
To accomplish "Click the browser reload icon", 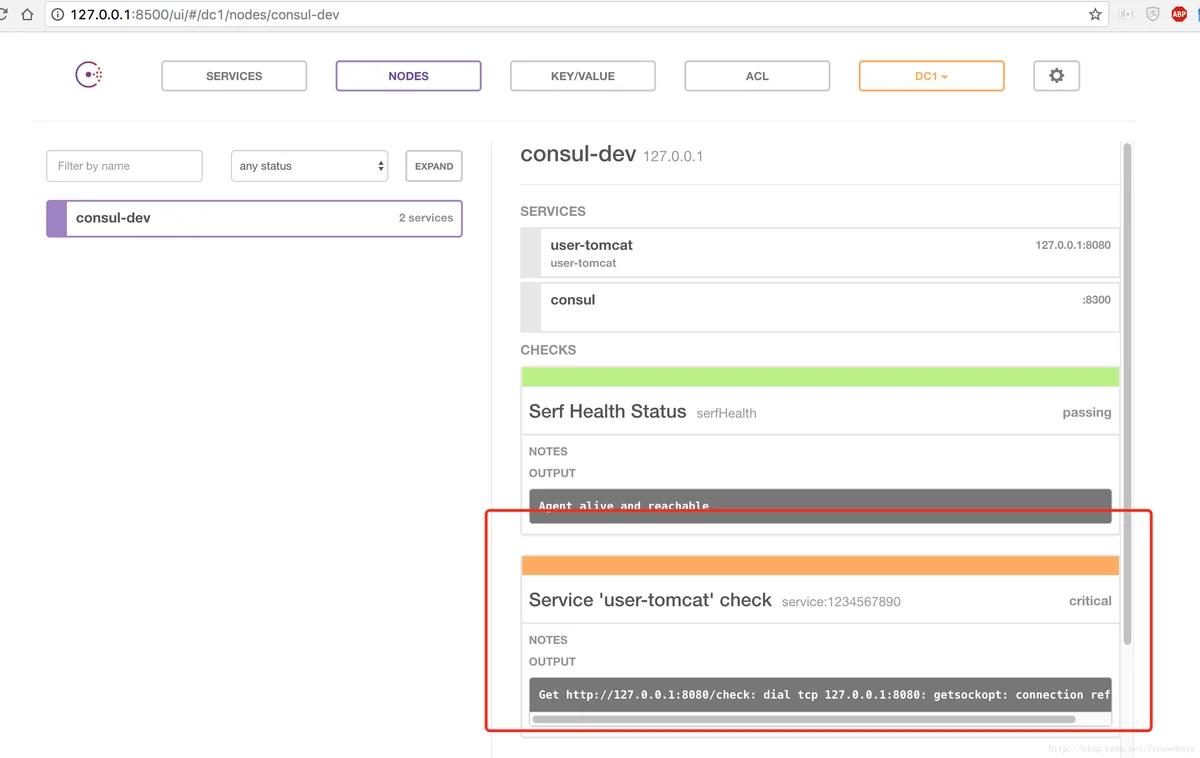I will [4, 15].
